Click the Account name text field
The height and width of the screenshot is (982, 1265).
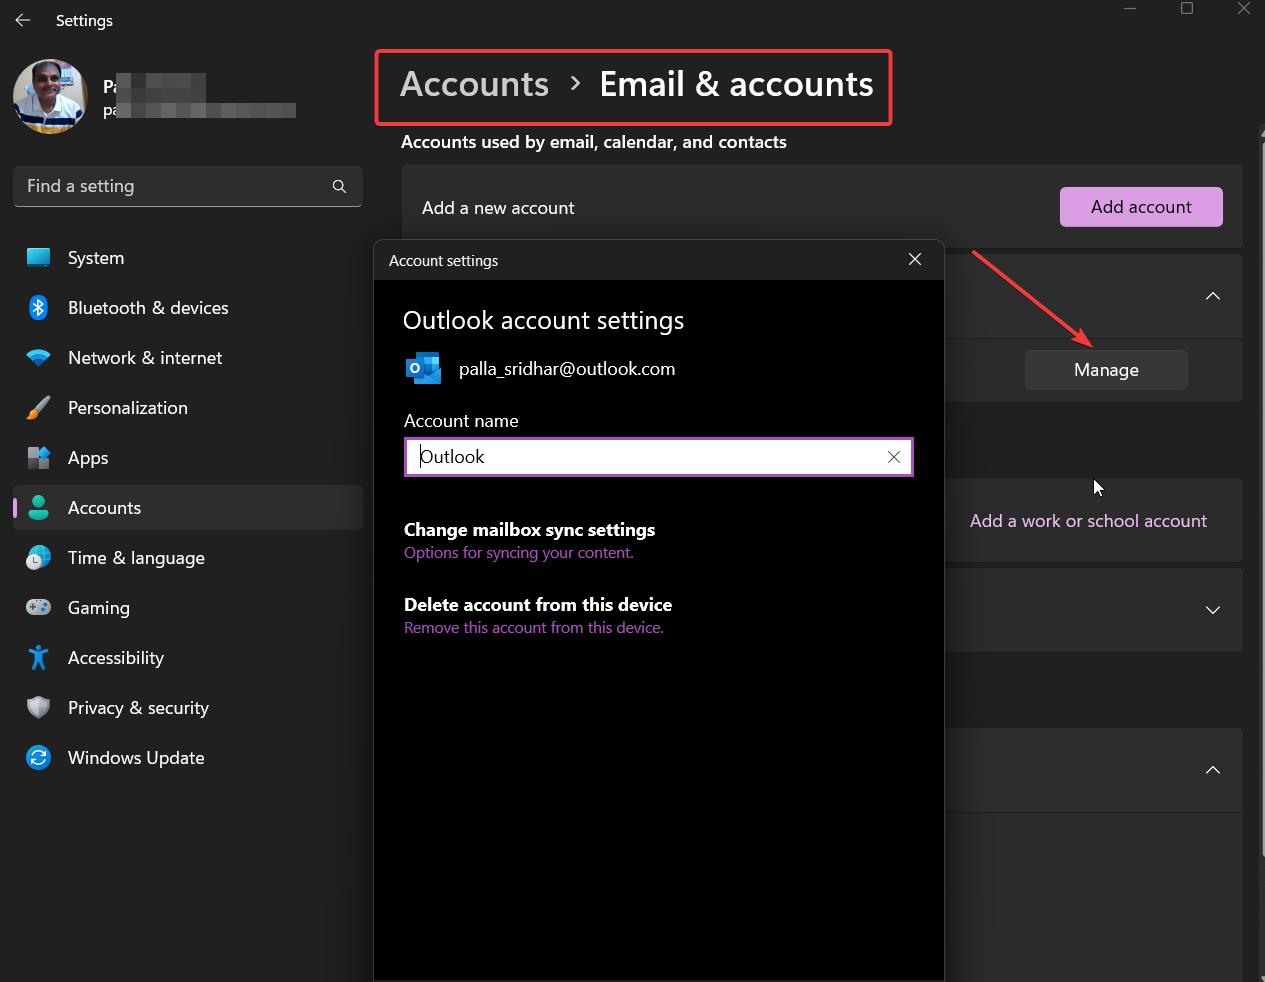[658, 457]
